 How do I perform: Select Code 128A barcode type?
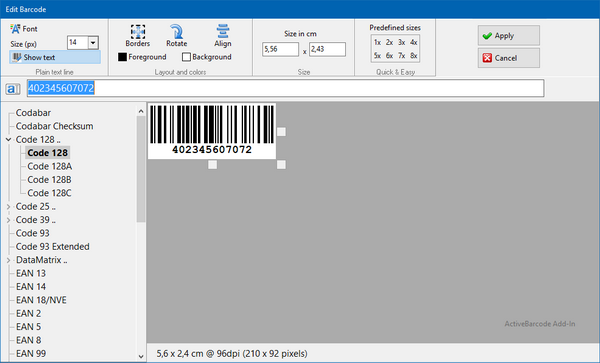49,166
